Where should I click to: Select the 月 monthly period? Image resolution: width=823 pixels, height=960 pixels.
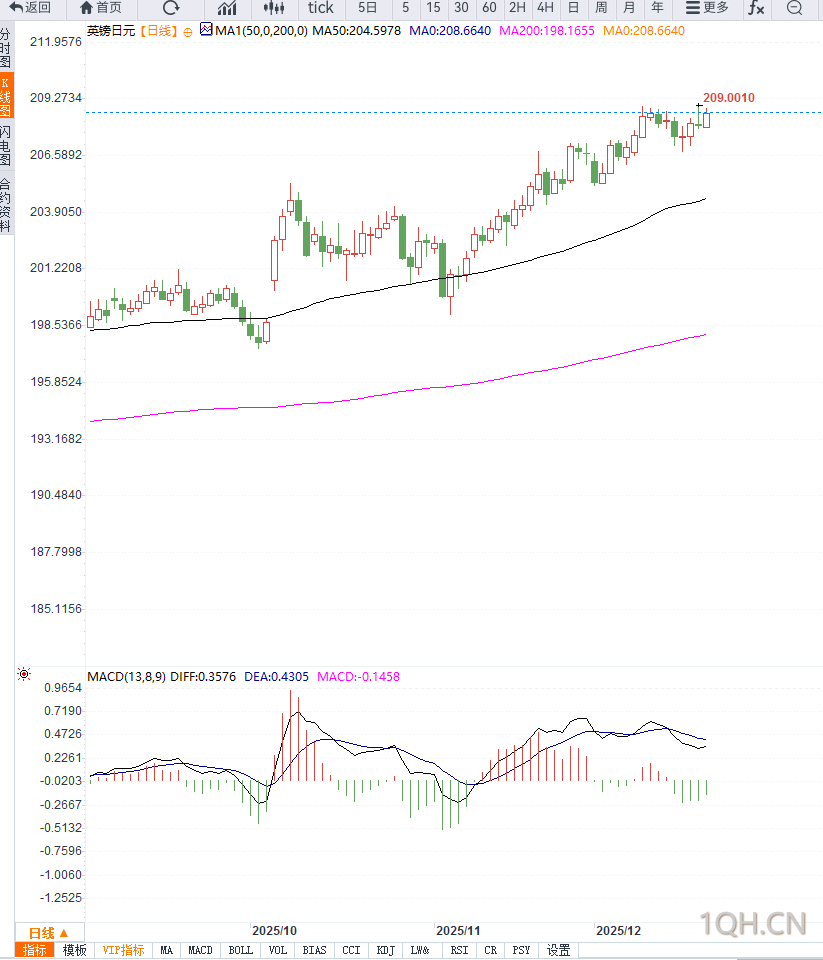(629, 8)
